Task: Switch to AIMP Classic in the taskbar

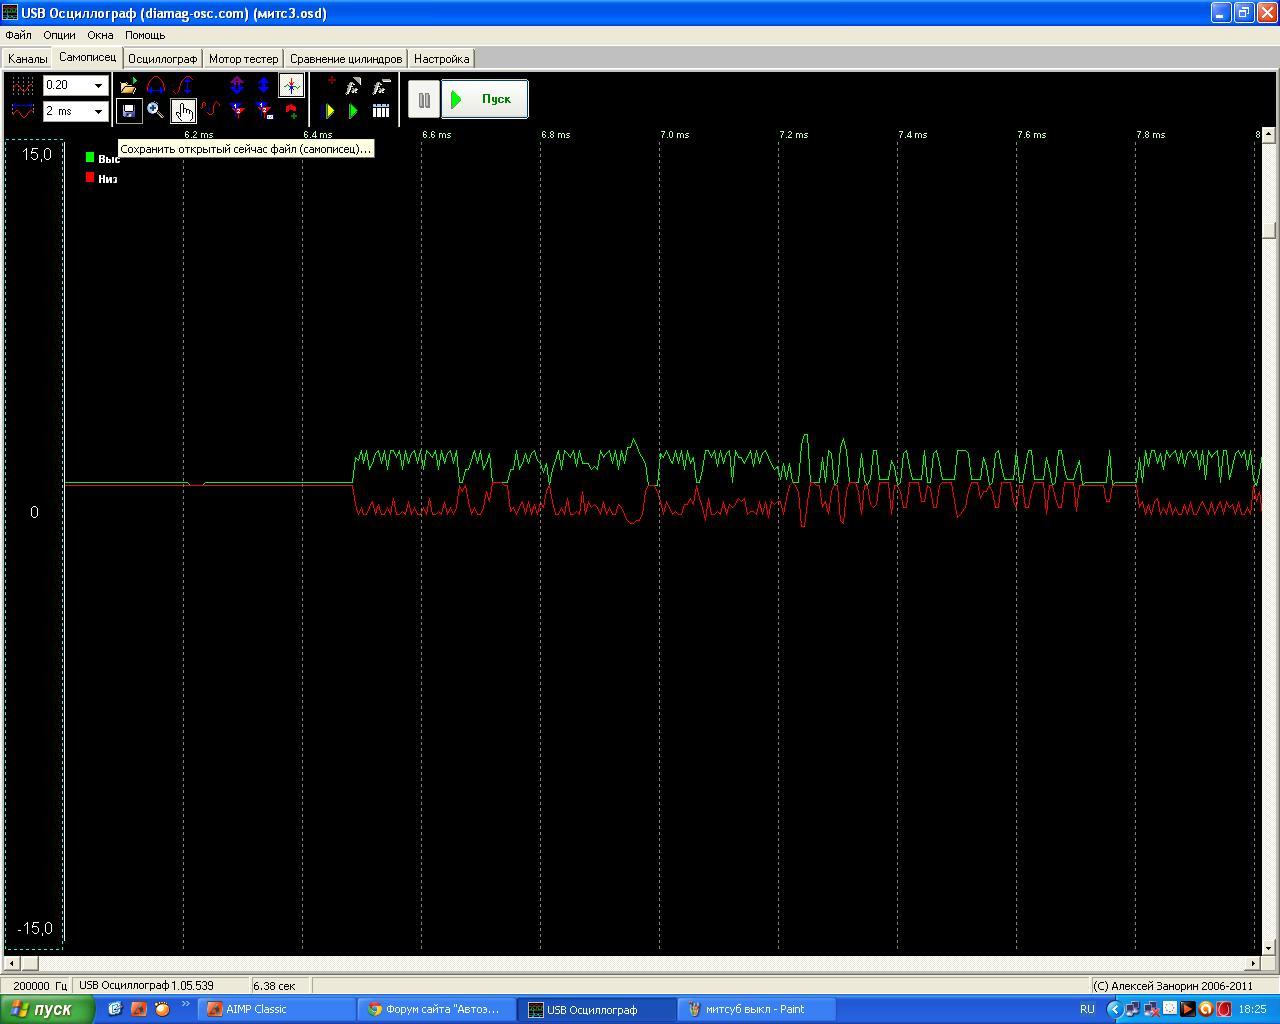Action: pyautogui.click(x=277, y=1009)
